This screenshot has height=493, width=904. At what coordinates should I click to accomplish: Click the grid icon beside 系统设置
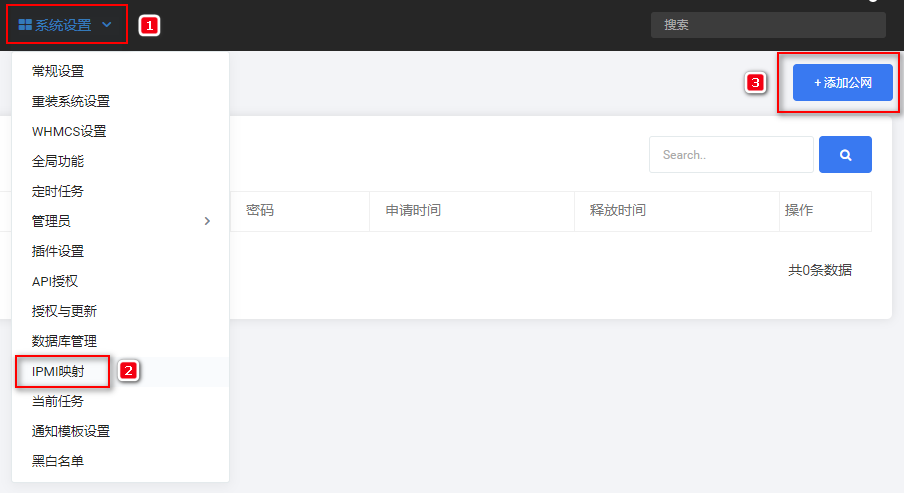click(25, 25)
